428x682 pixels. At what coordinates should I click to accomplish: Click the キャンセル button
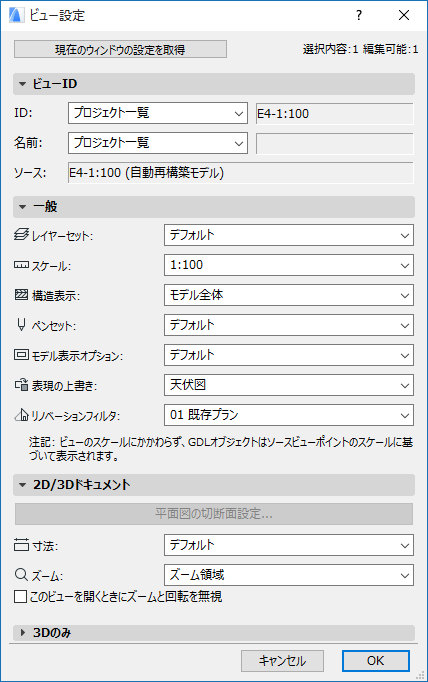tap(282, 661)
